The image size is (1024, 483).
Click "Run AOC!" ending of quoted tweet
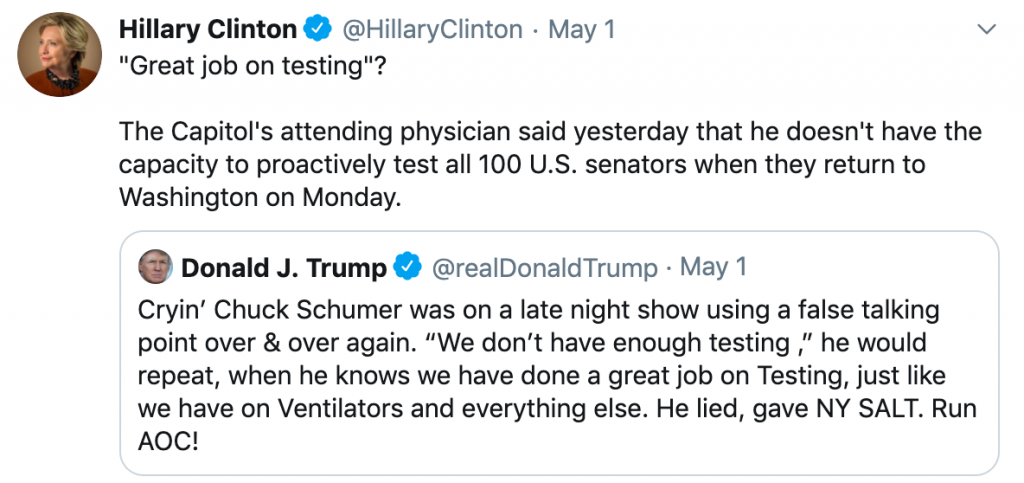click(169, 440)
